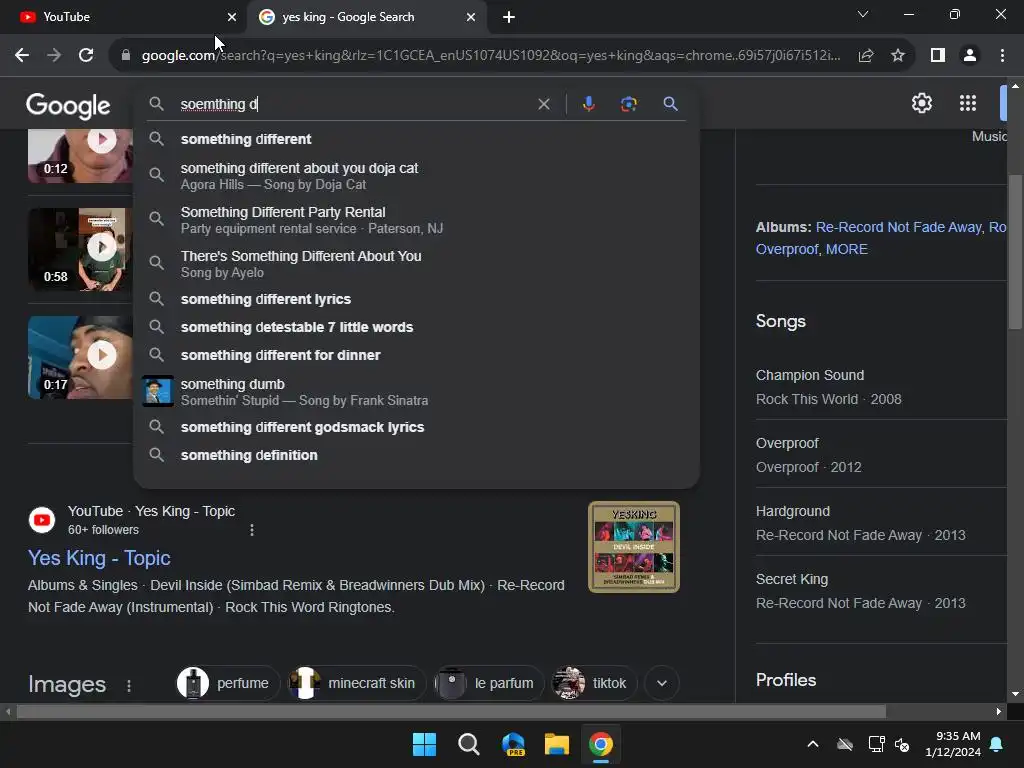The height and width of the screenshot is (768, 1024).
Task: Choose 'something different for dinner' suggestion
Action: (416, 355)
